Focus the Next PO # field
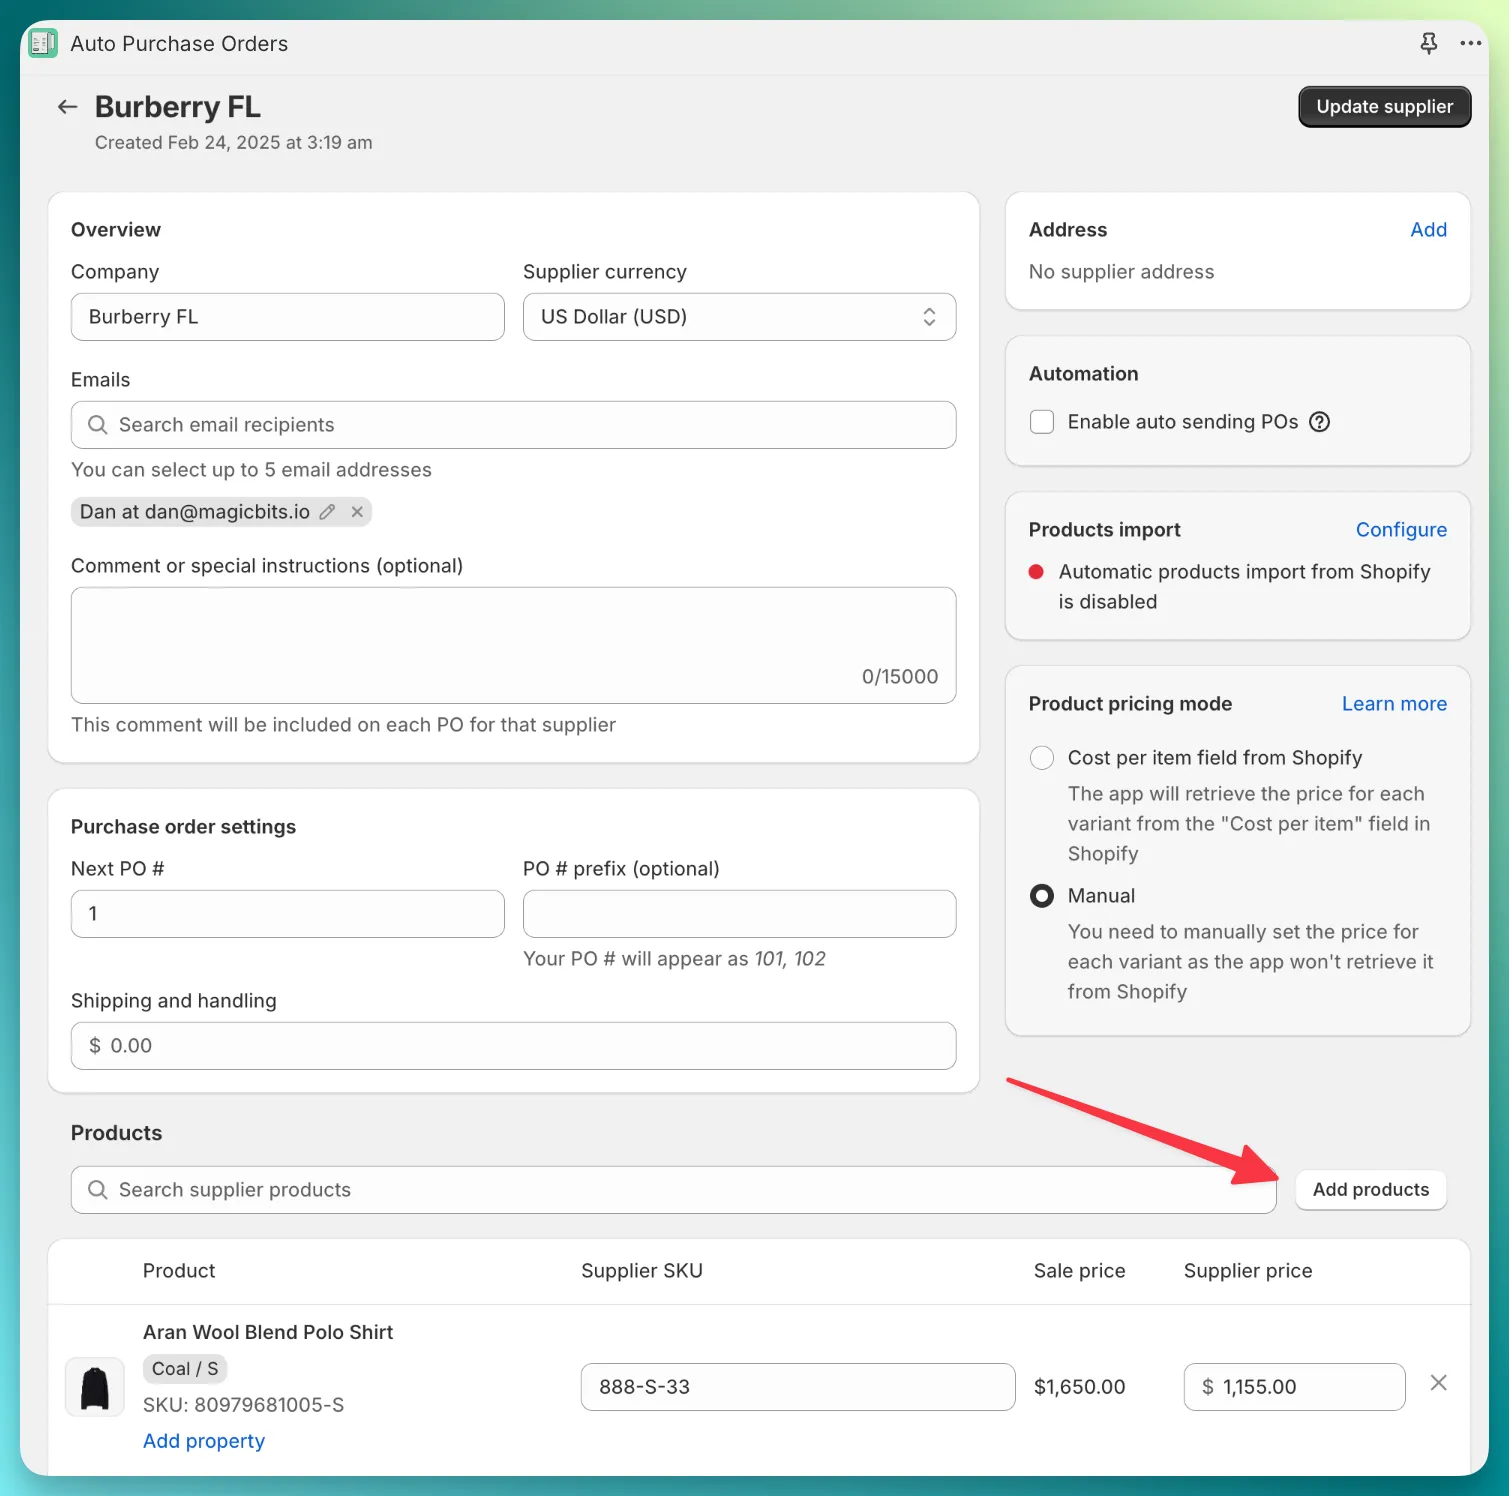 288,914
